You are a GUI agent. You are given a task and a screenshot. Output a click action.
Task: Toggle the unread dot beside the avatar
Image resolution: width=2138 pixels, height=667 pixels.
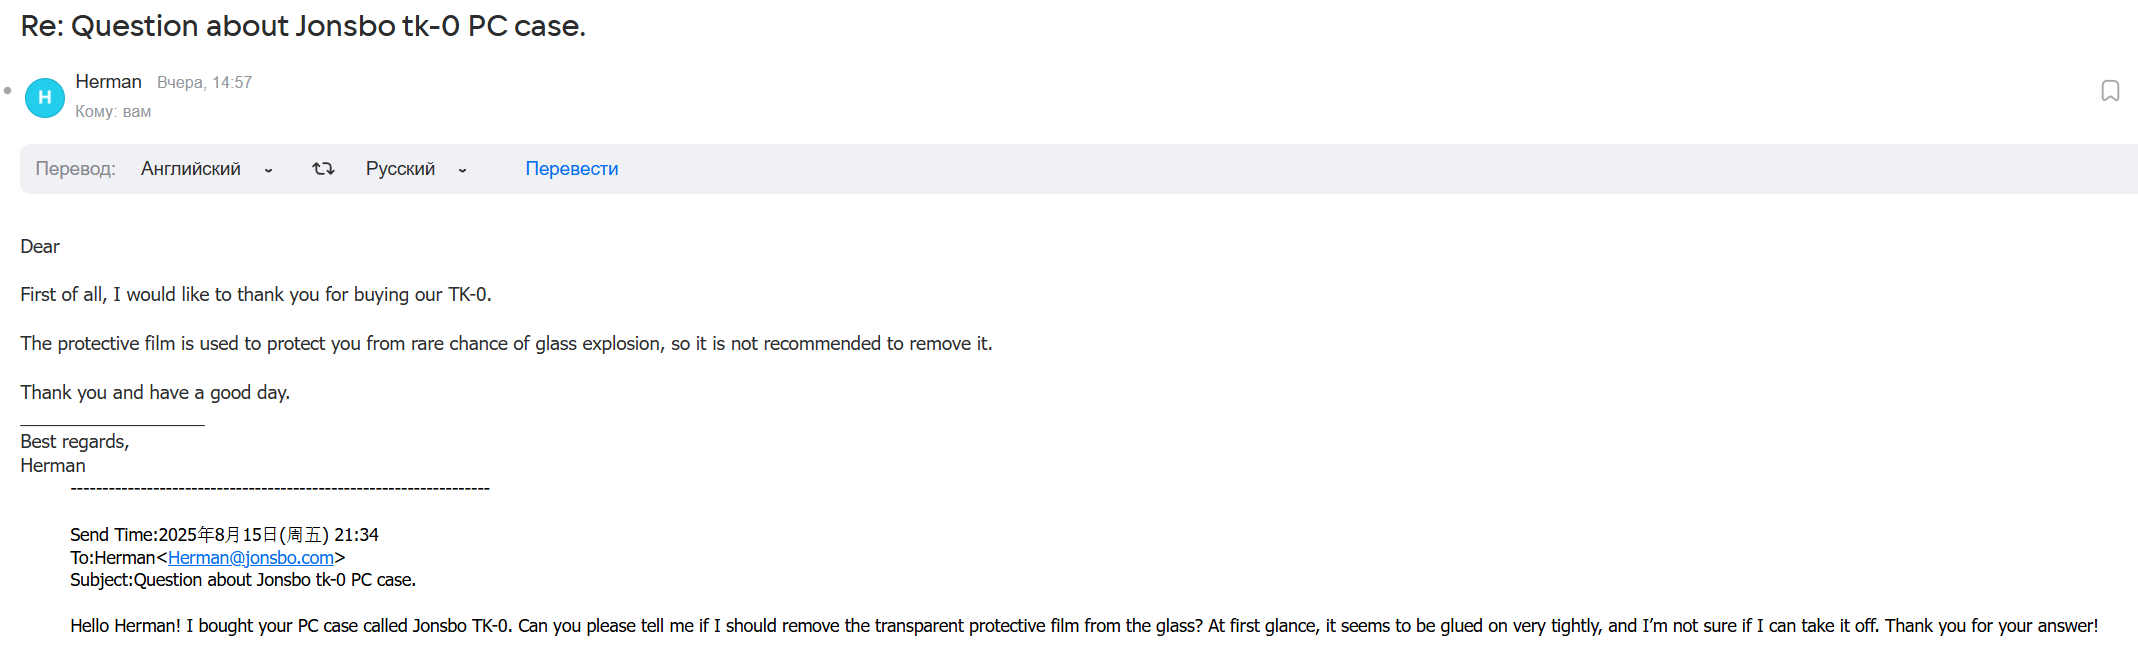(8, 91)
